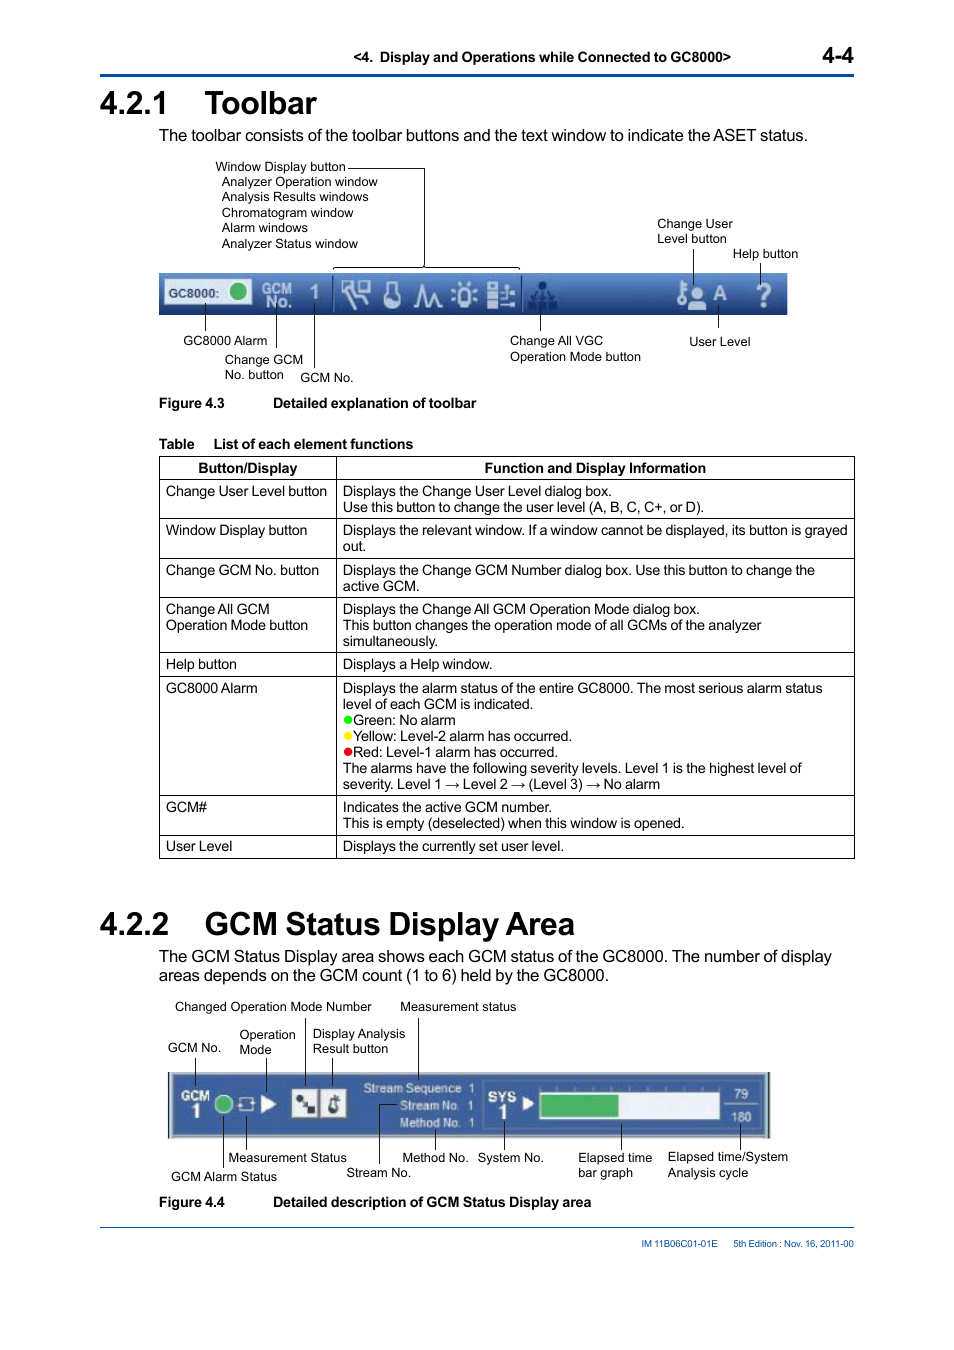Open the Analyzer Operation window icon
This screenshot has height=1350, width=954.
coord(355,294)
